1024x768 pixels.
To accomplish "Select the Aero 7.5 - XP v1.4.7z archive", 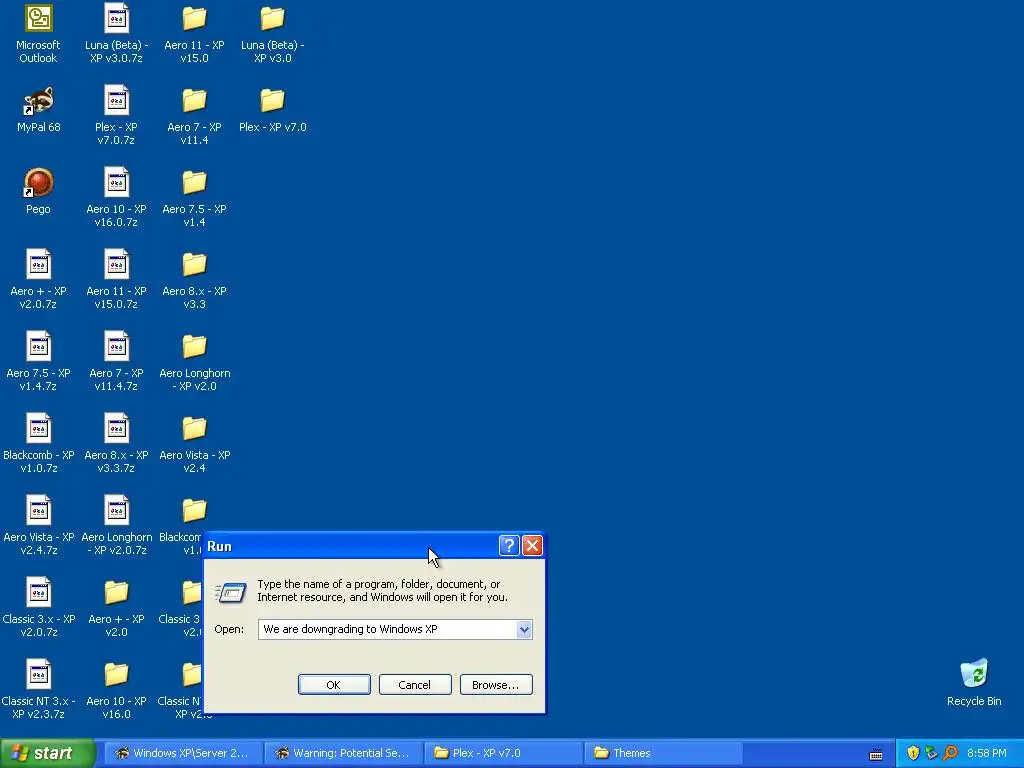I will coord(38,362).
